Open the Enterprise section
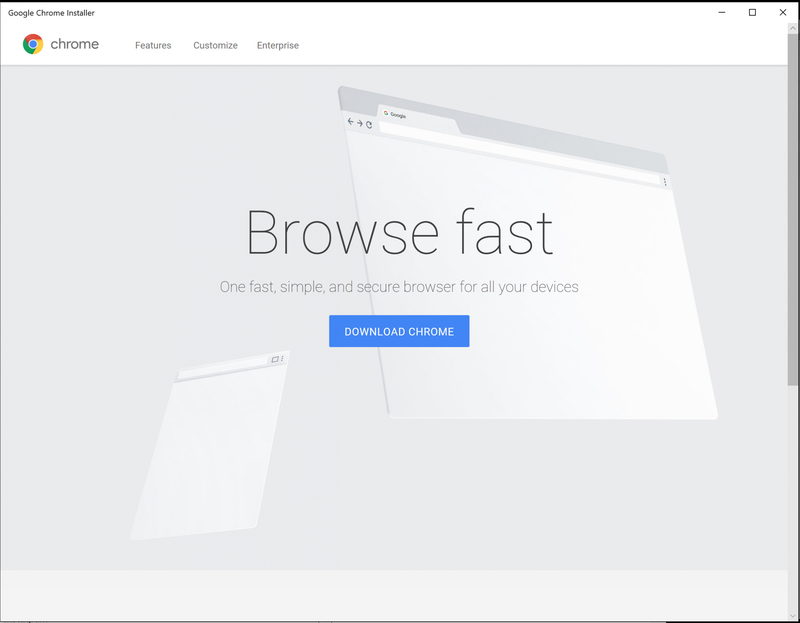Viewport: 800px width, 623px height. [x=277, y=45]
